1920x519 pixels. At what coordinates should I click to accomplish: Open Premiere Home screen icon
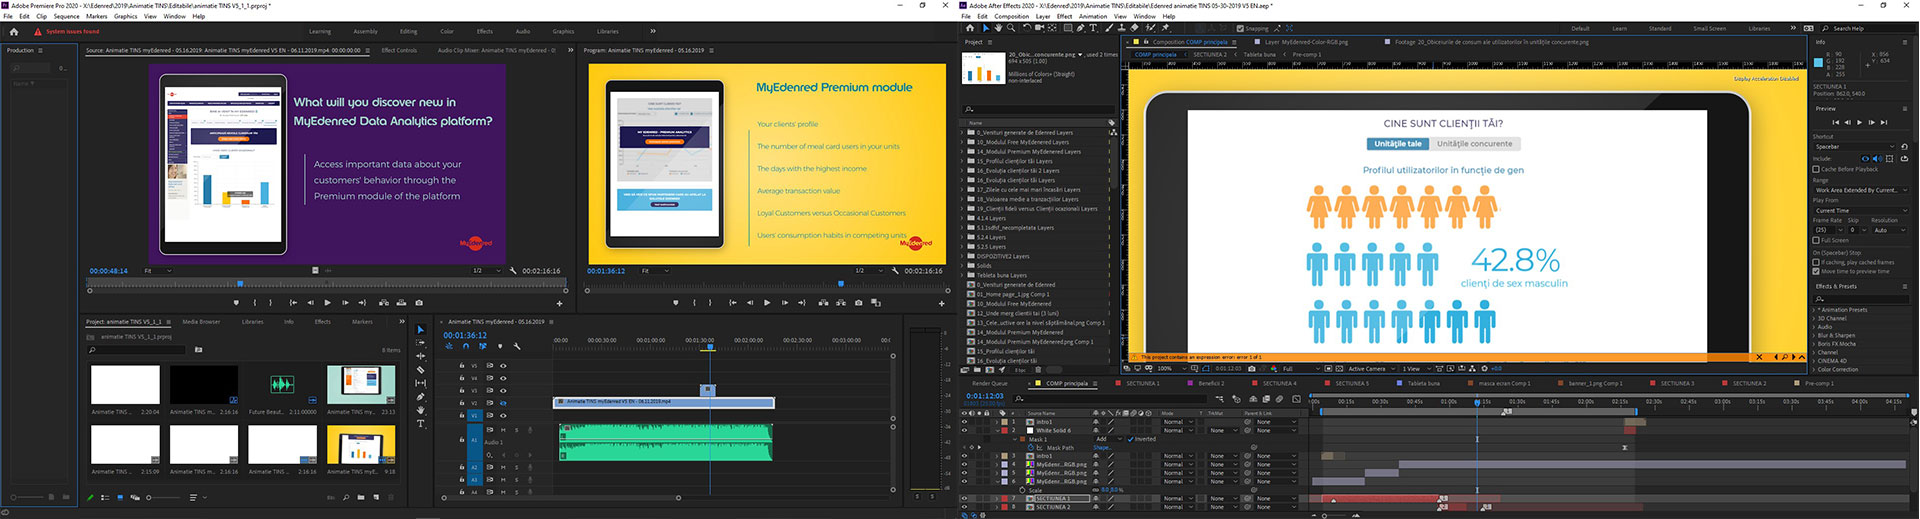(14, 31)
